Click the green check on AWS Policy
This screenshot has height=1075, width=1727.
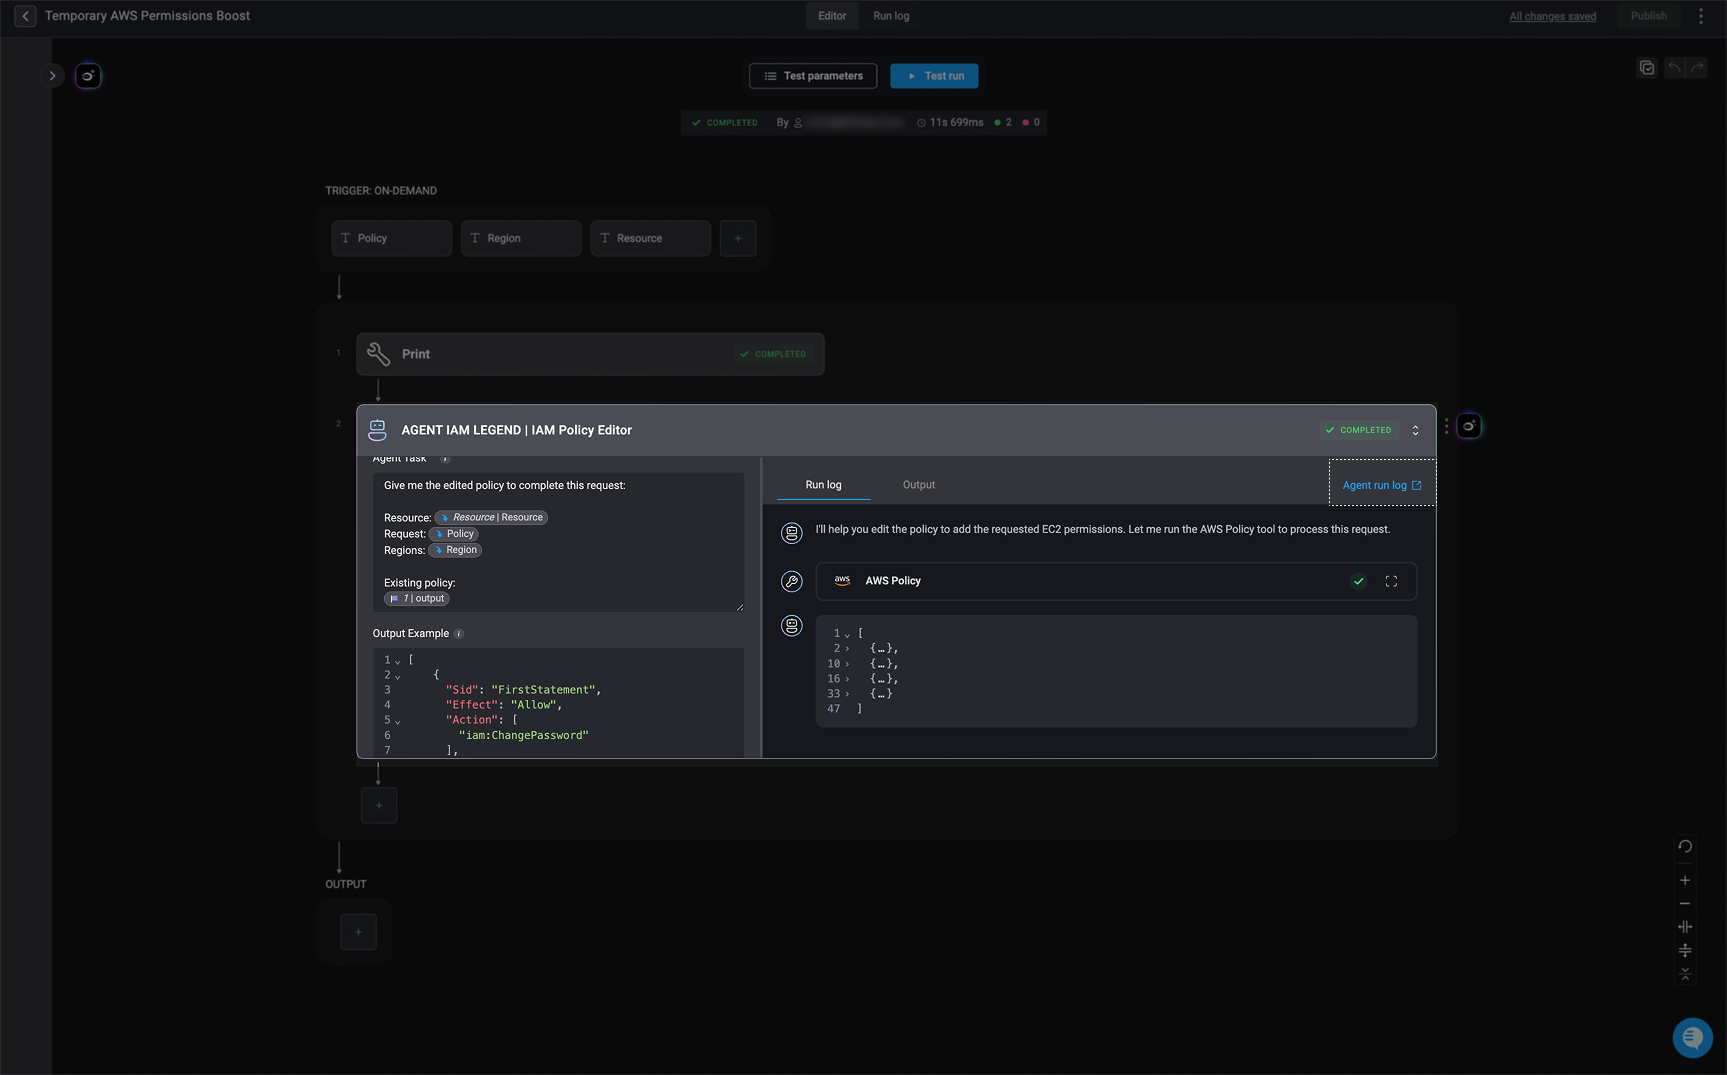pyautogui.click(x=1358, y=581)
